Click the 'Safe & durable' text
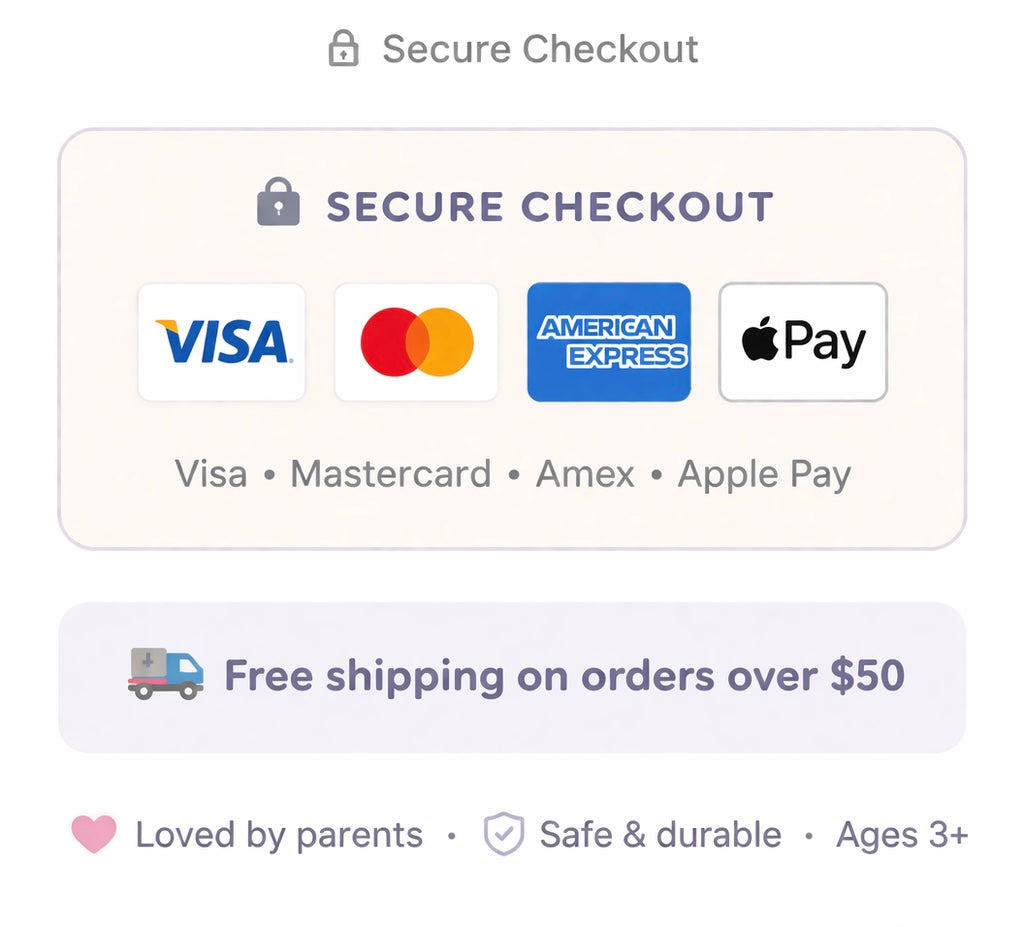 pos(660,835)
